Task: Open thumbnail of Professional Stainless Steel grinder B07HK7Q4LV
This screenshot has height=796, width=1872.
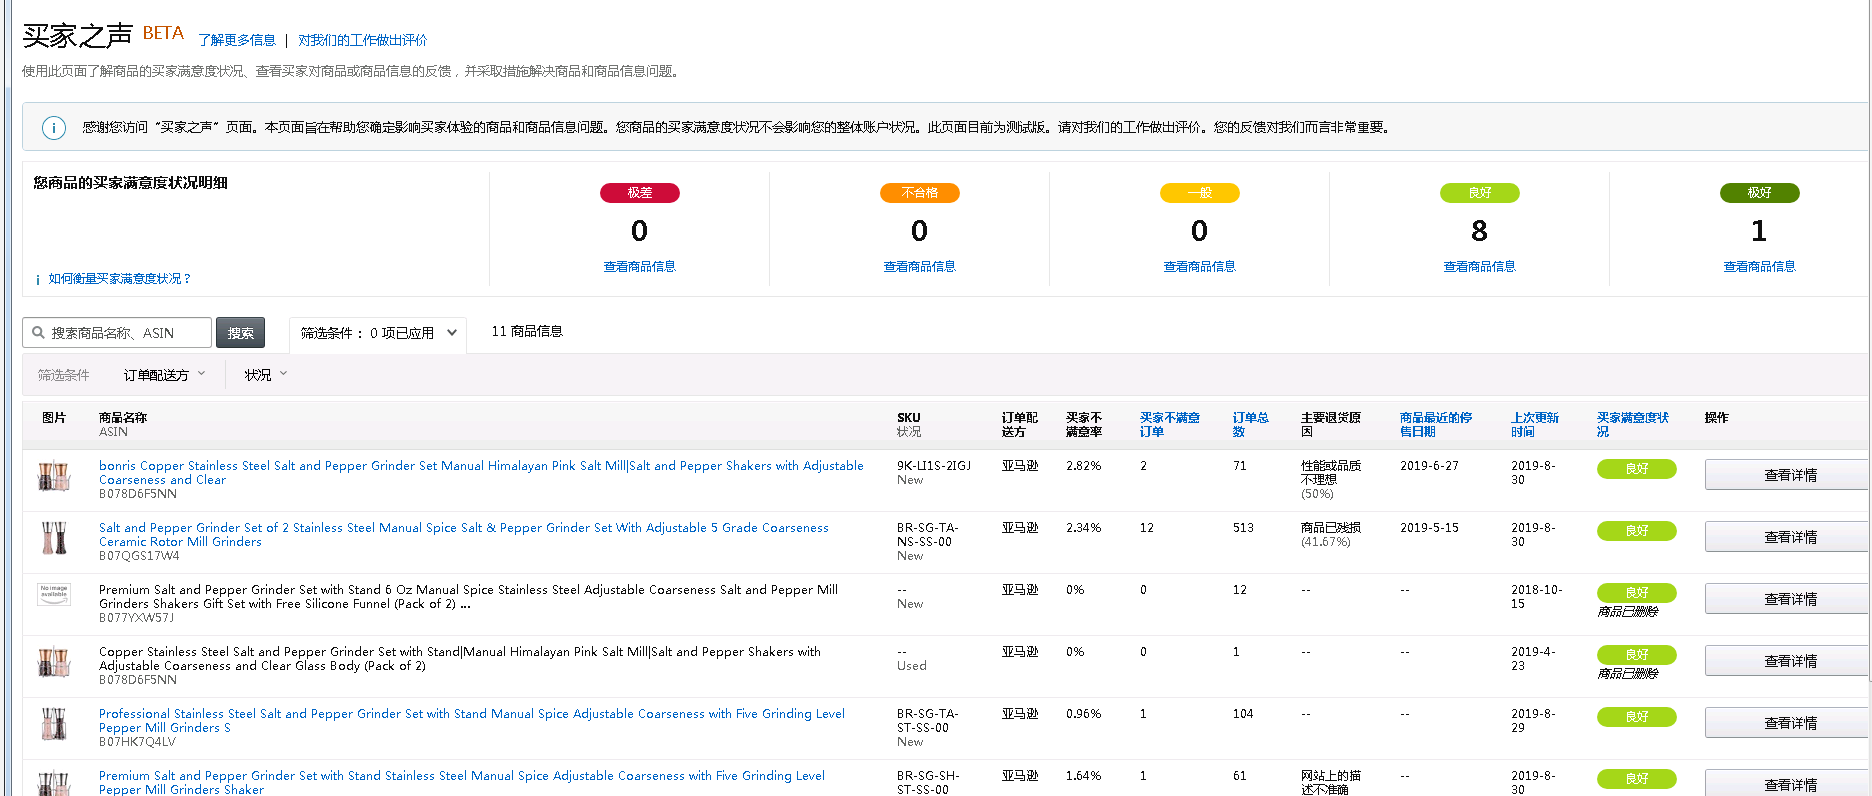Action: 53,724
